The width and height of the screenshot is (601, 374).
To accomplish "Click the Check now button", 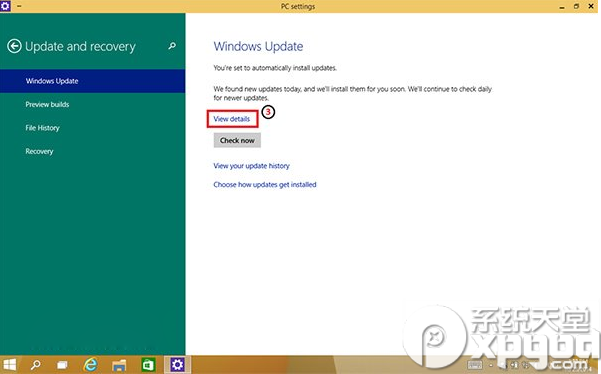I will [237, 140].
